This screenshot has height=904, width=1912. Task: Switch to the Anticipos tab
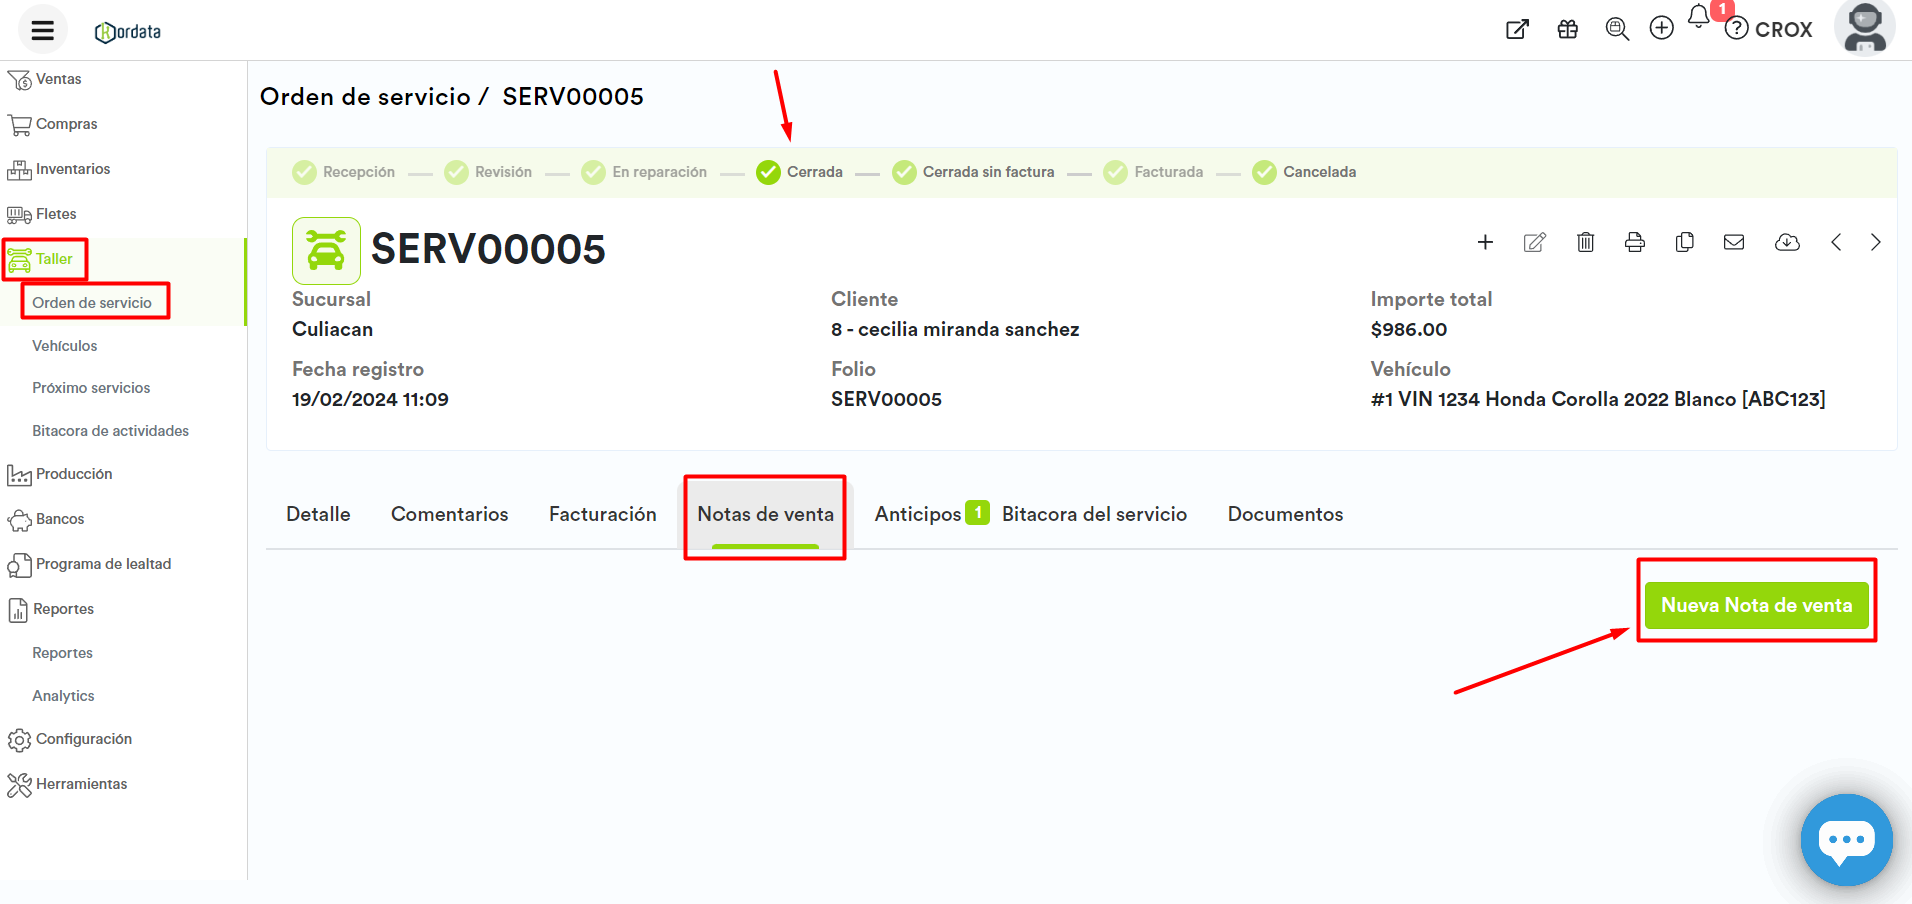point(918,514)
